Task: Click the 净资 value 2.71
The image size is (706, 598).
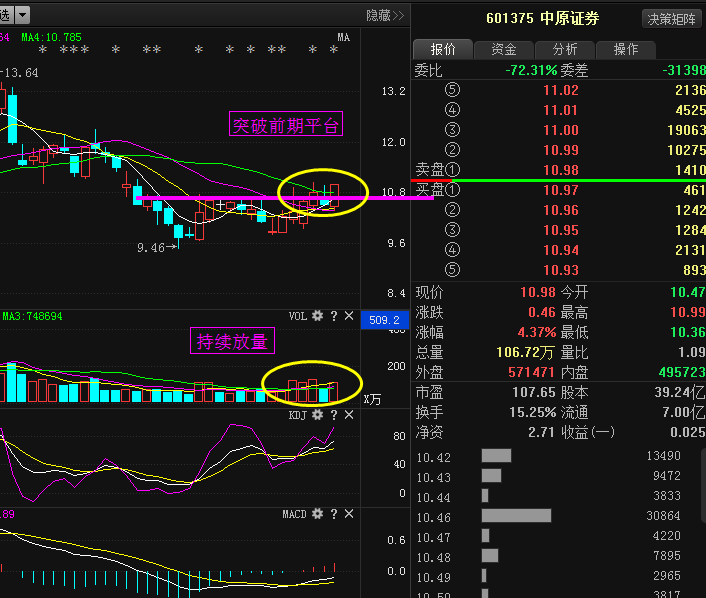Action: click(541, 432)
